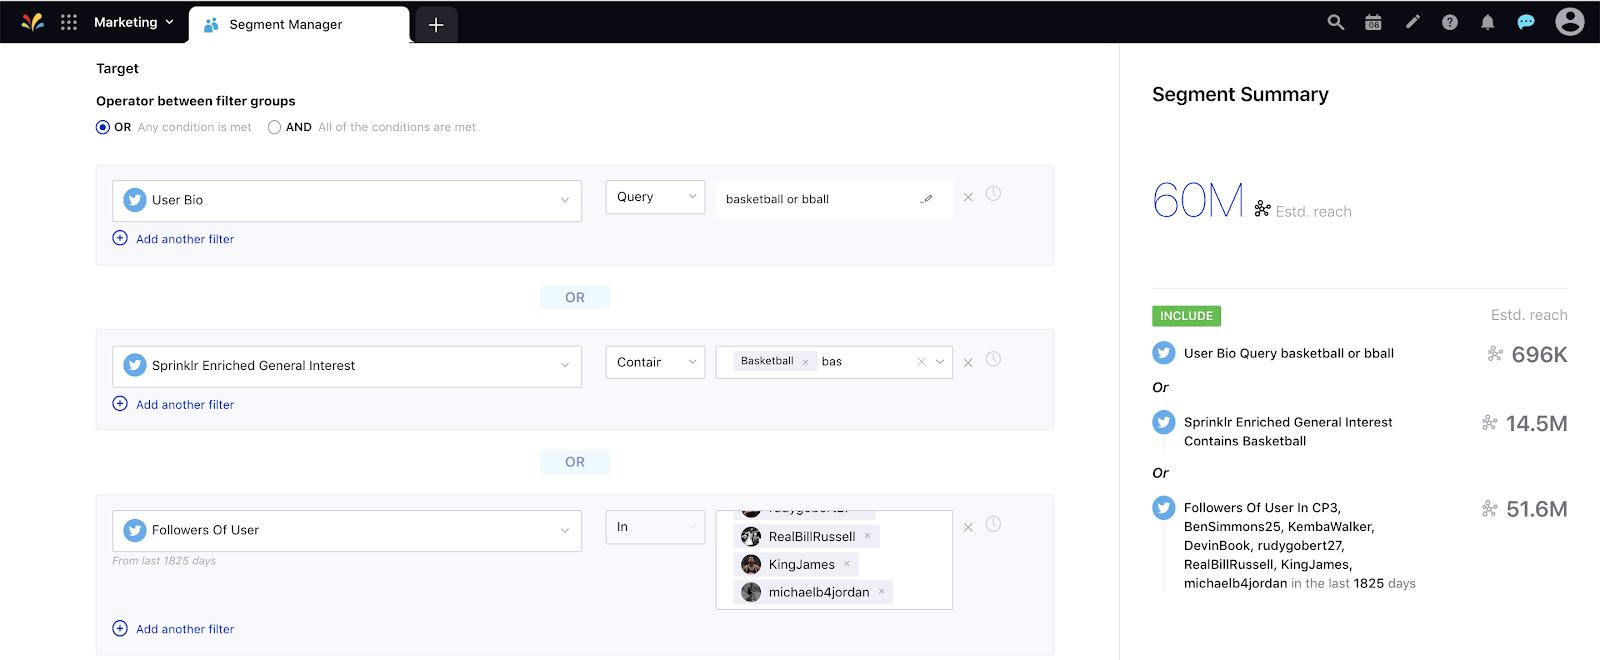Screen dimensions: 1600x660
Task: Click Twitter icon beside User Bio Query summary
Action: (1164, 353)
